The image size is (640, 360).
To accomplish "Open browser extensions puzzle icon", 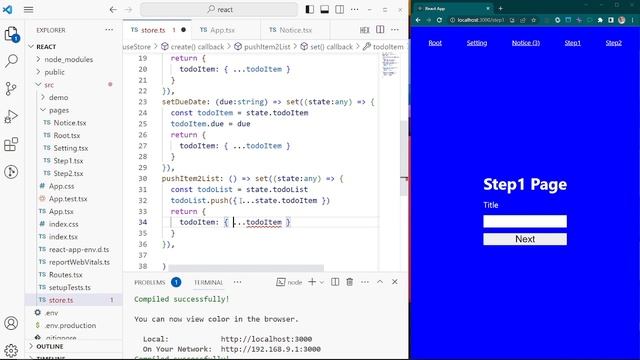I will click(x=600, y=20).
